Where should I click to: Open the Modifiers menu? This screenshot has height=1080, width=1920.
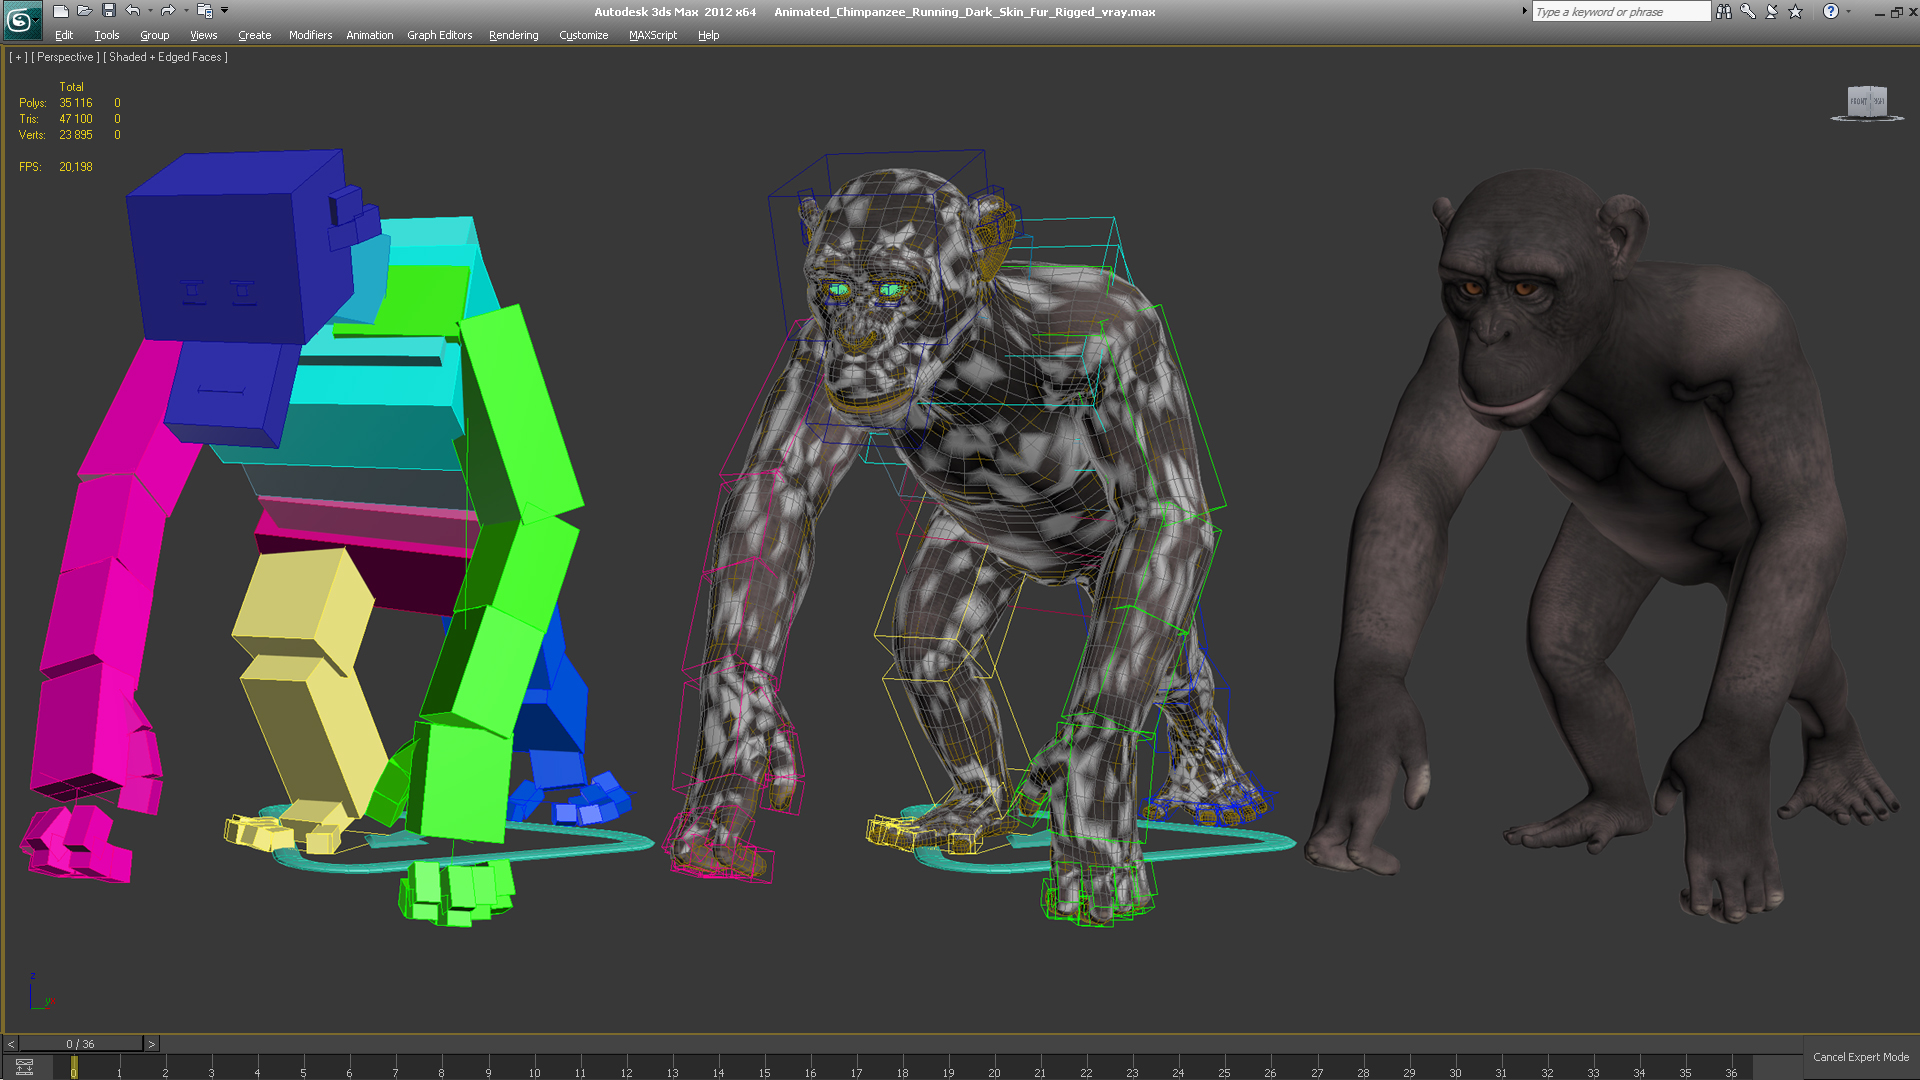311,35
